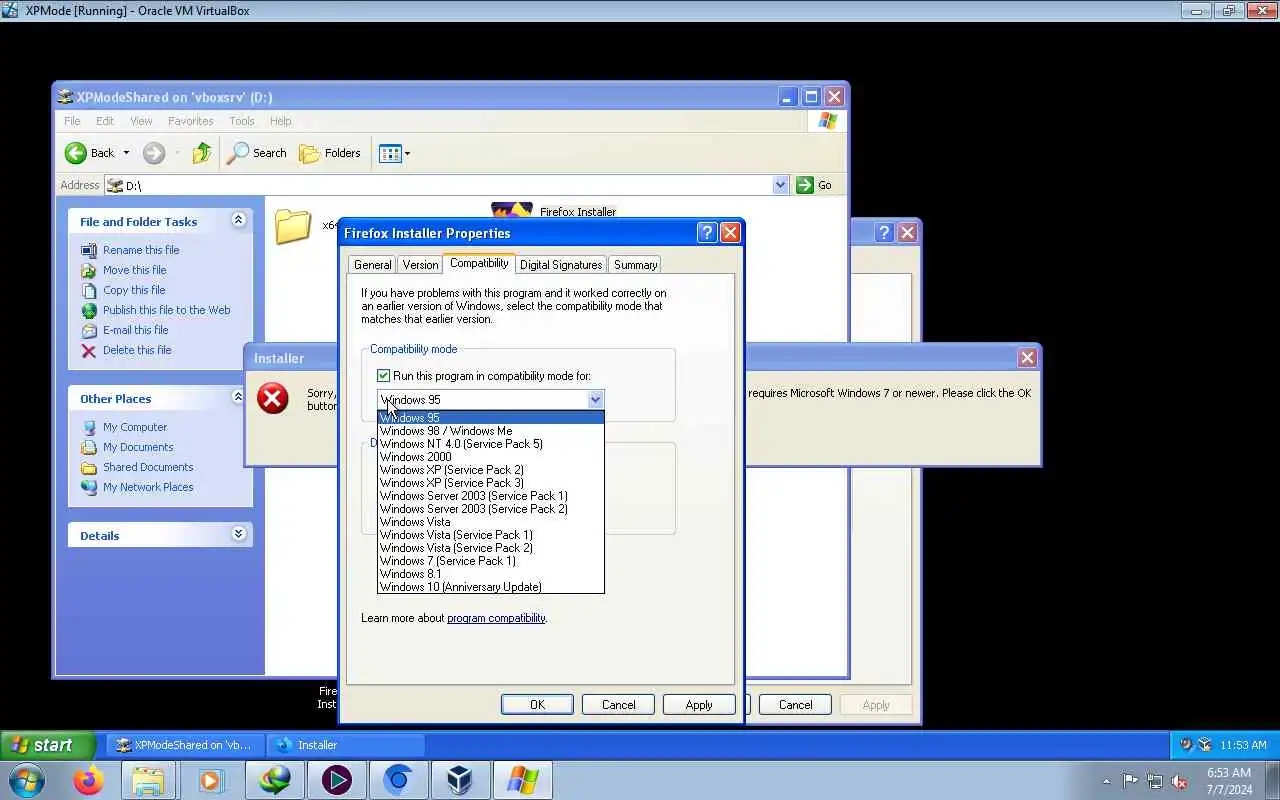Click Cancel in Firefox Installer Properties
Image resolution: width=1280 pixels, height=800 pixels.
pos(618,705)
